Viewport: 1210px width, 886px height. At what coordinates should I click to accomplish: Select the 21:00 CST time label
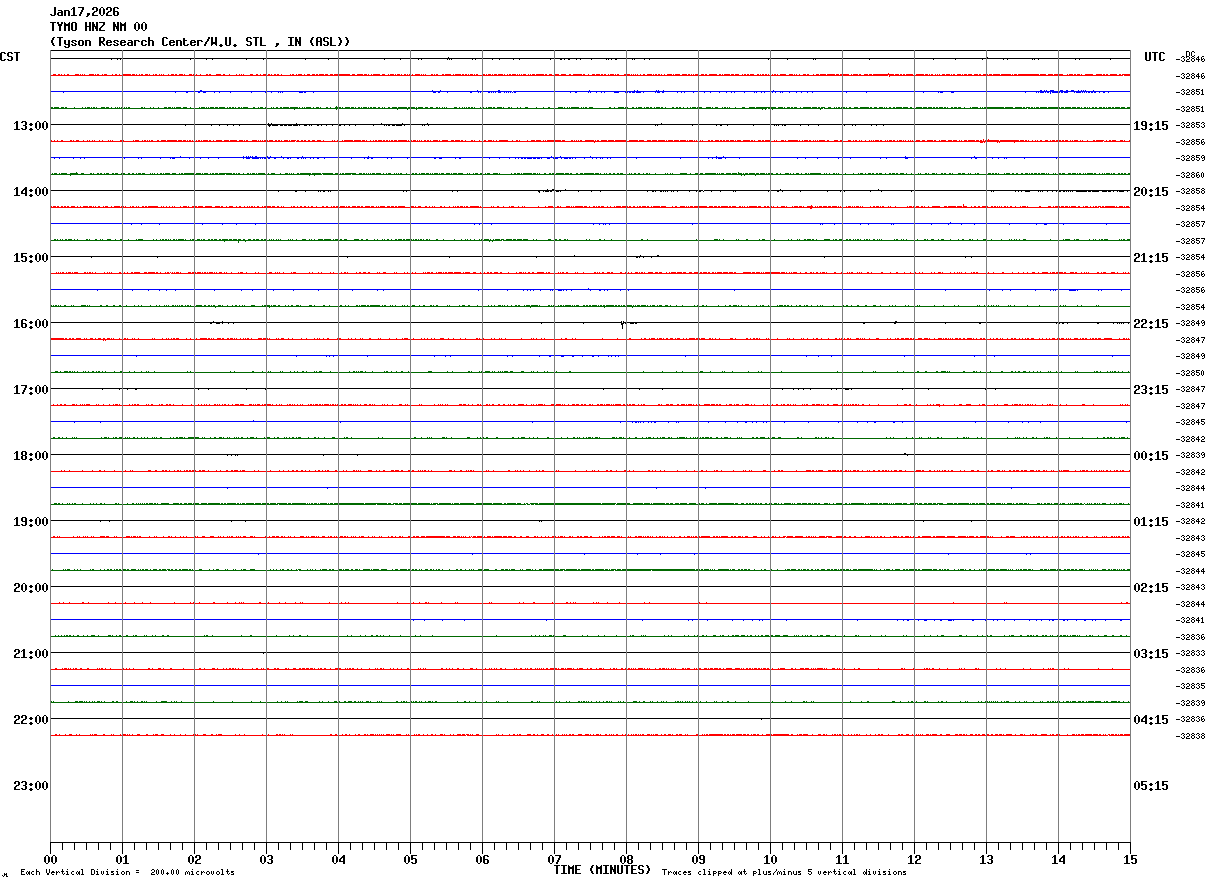(31, 654)
